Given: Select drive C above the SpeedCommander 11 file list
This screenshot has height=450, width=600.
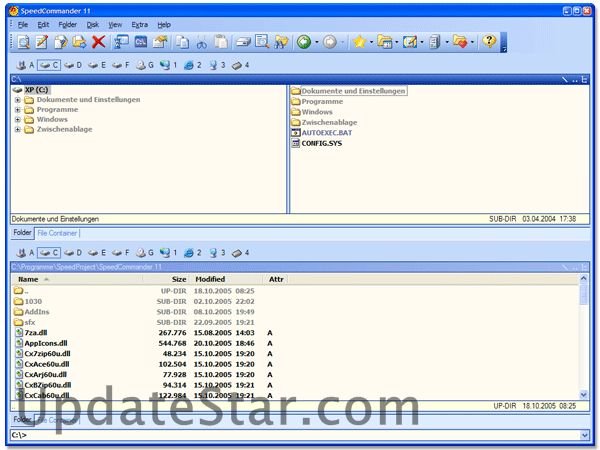Looking at the screenshot, I should click(49, 253).
